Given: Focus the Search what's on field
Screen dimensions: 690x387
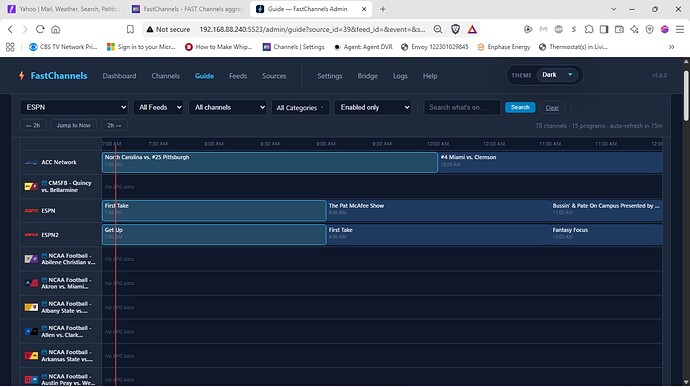Looking at the screenshot, I should tap(462, 107).
